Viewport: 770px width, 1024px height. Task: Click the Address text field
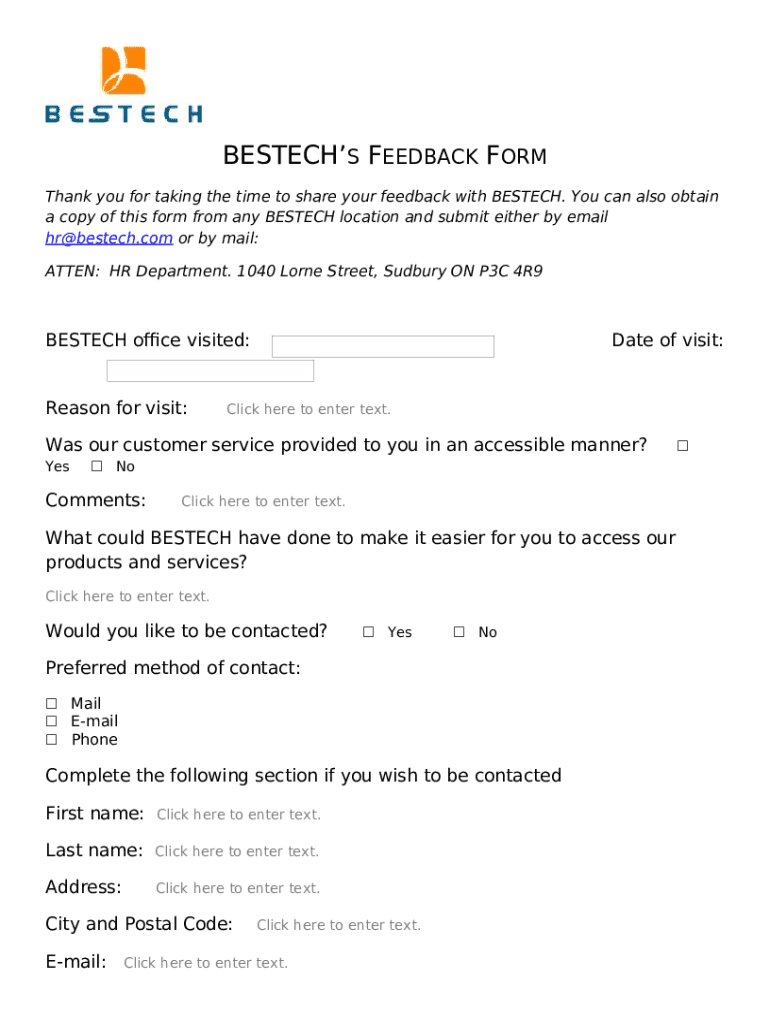[x=238, y=888]
